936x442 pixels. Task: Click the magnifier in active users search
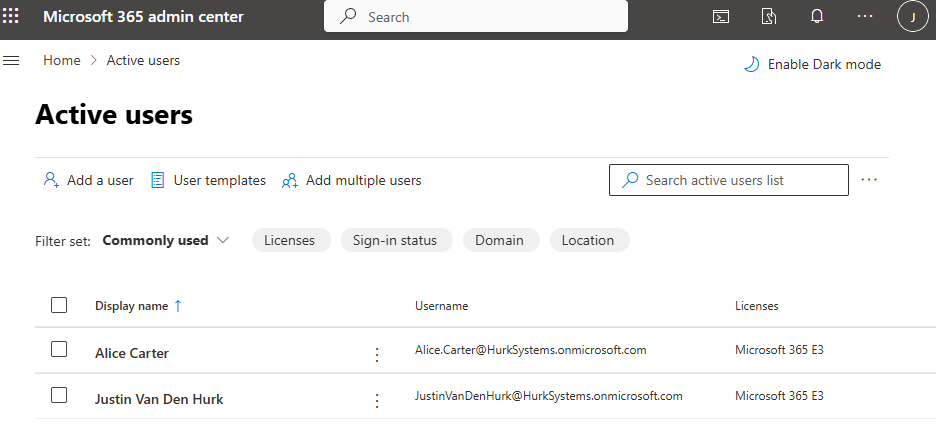(630, 180)
